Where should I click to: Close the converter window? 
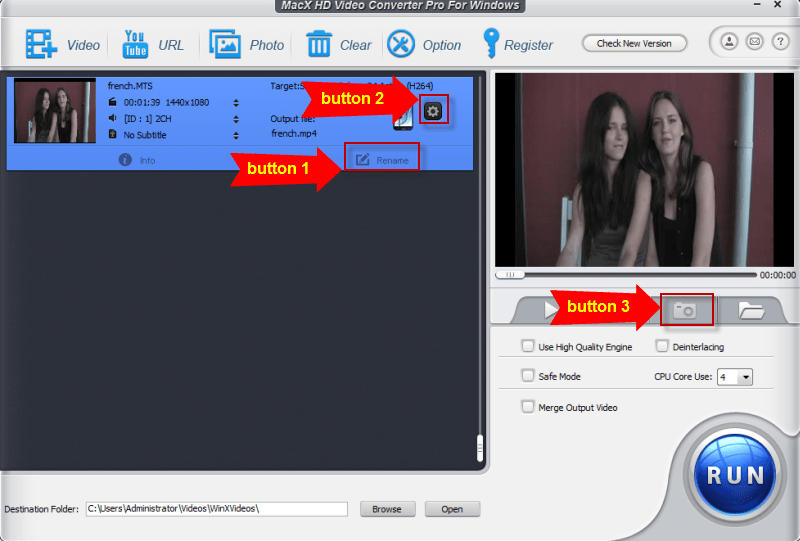click(778, 5)
